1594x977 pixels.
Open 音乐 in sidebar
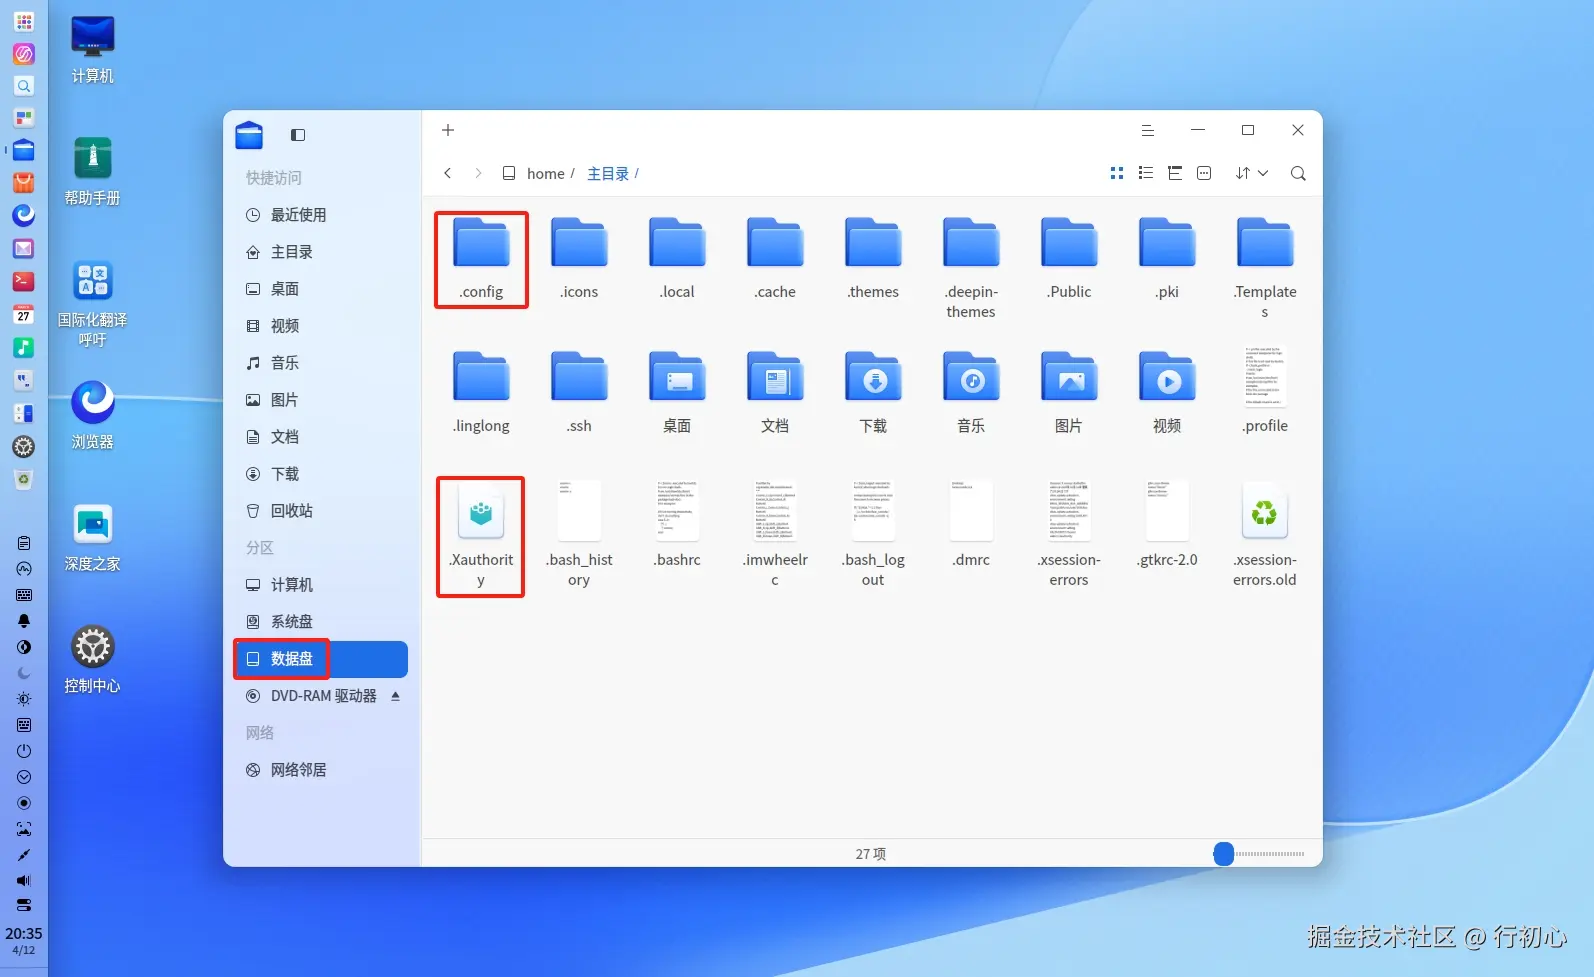click(321, 363)
